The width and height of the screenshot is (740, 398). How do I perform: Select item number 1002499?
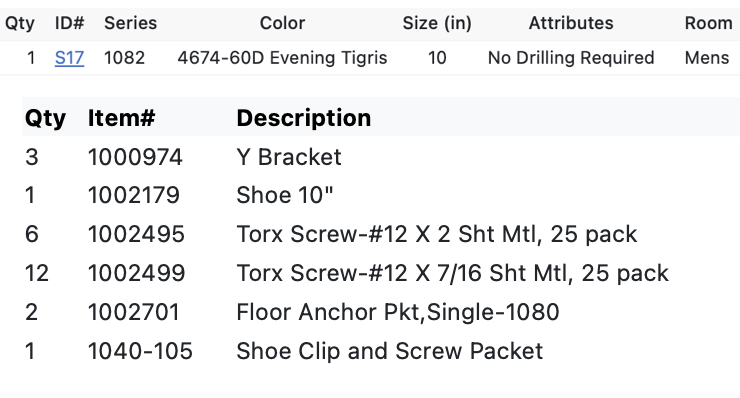(136, 273)
